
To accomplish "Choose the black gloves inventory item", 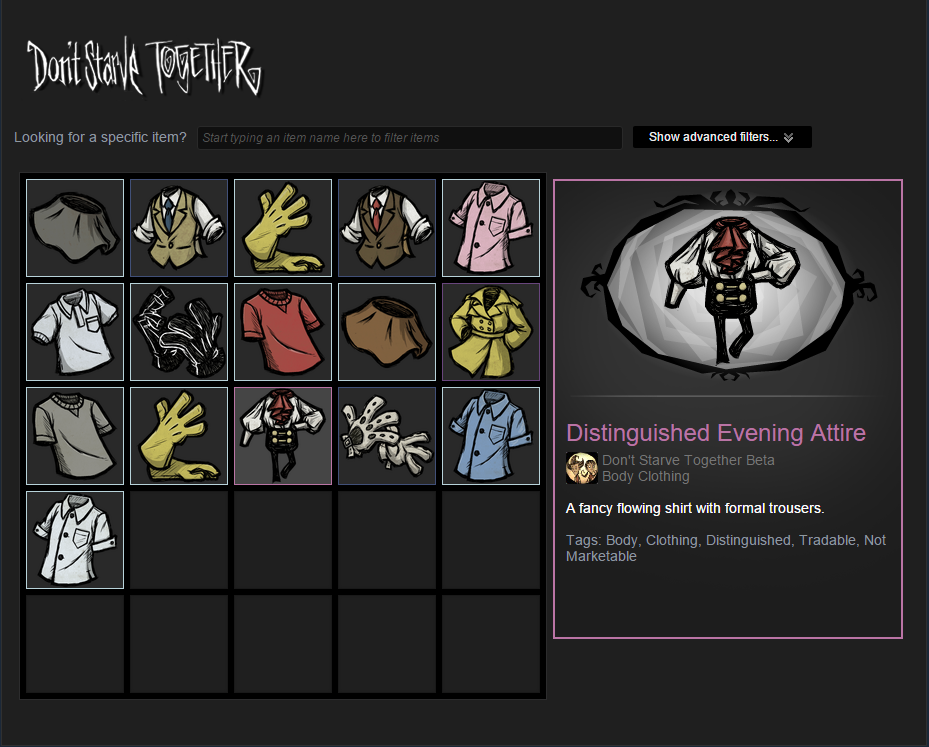I will pyautogui.click(x=179, y=332).
